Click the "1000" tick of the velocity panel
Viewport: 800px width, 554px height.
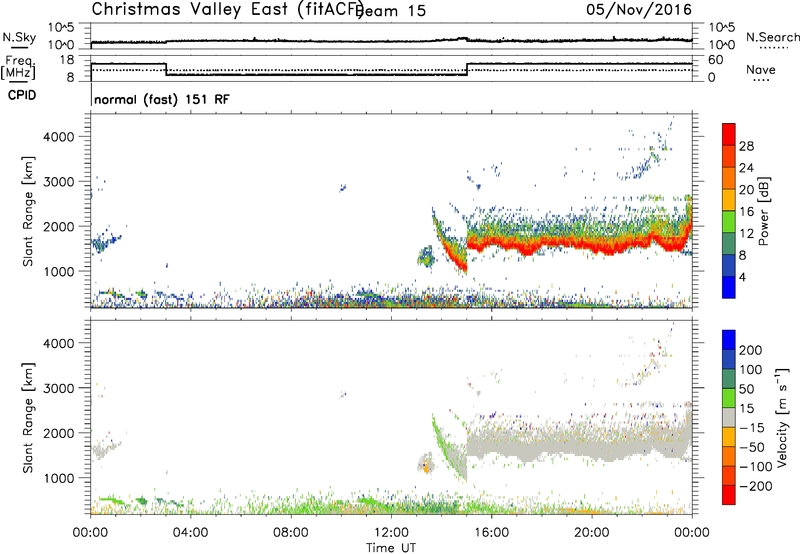pyautogui.click(x=58, y=478)
